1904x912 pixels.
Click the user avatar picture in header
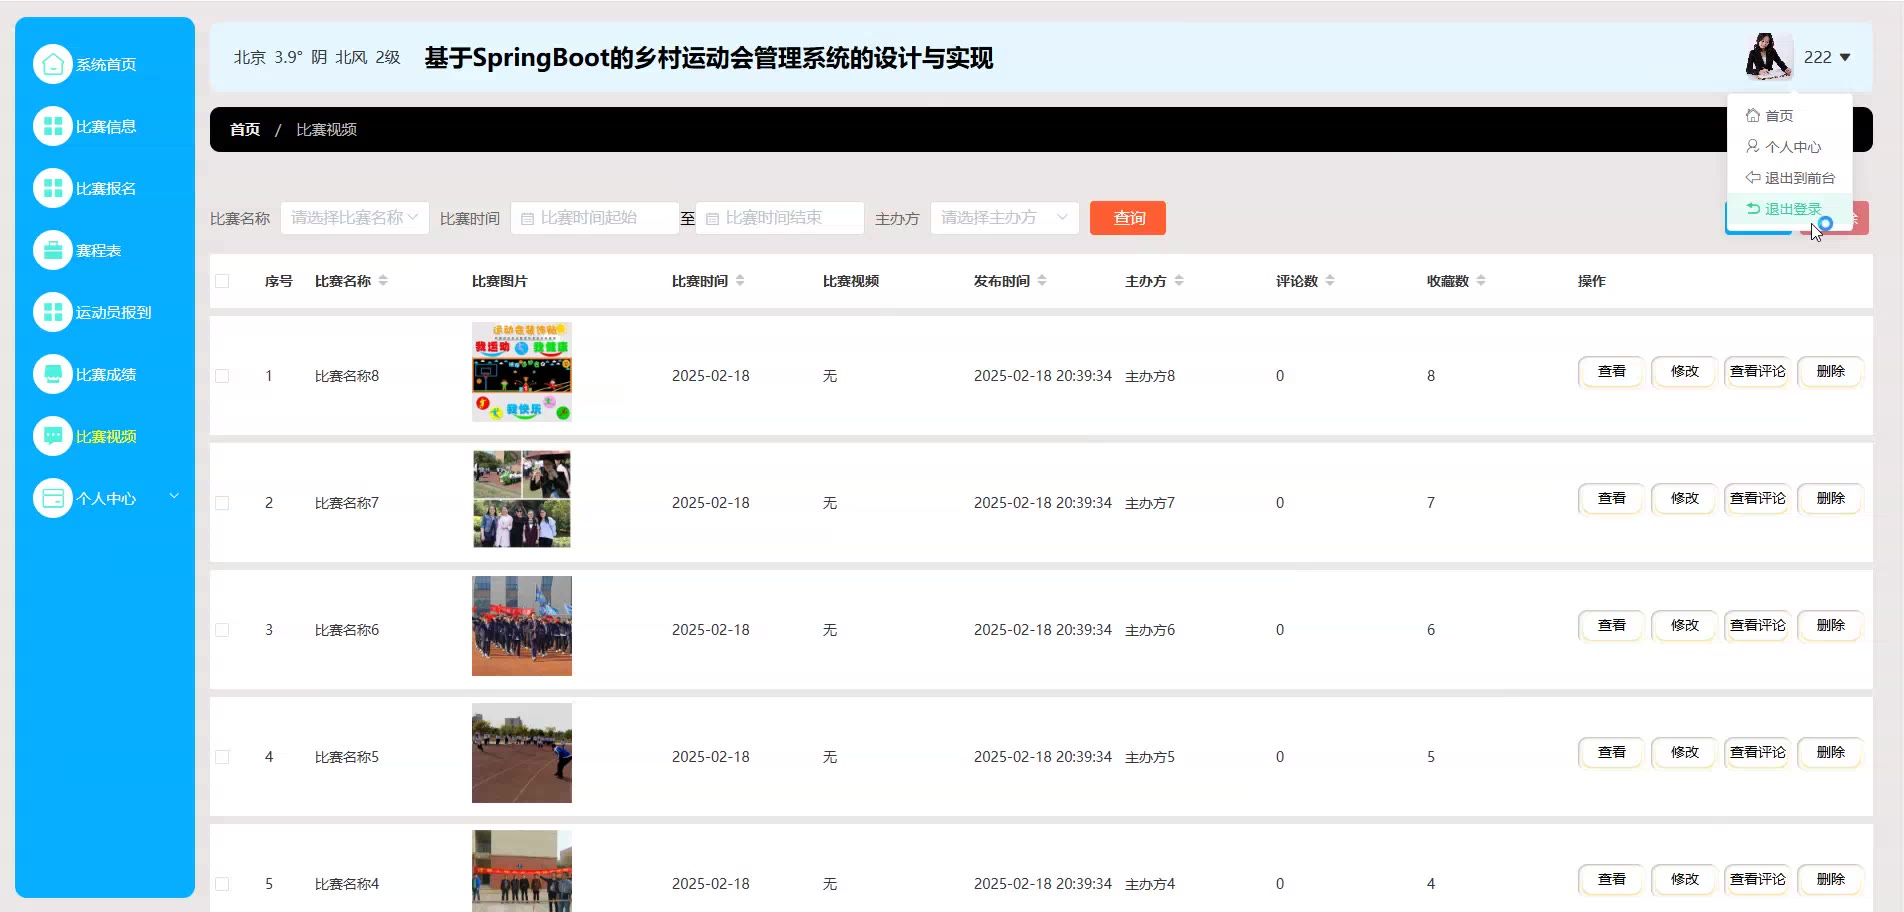1768,57
